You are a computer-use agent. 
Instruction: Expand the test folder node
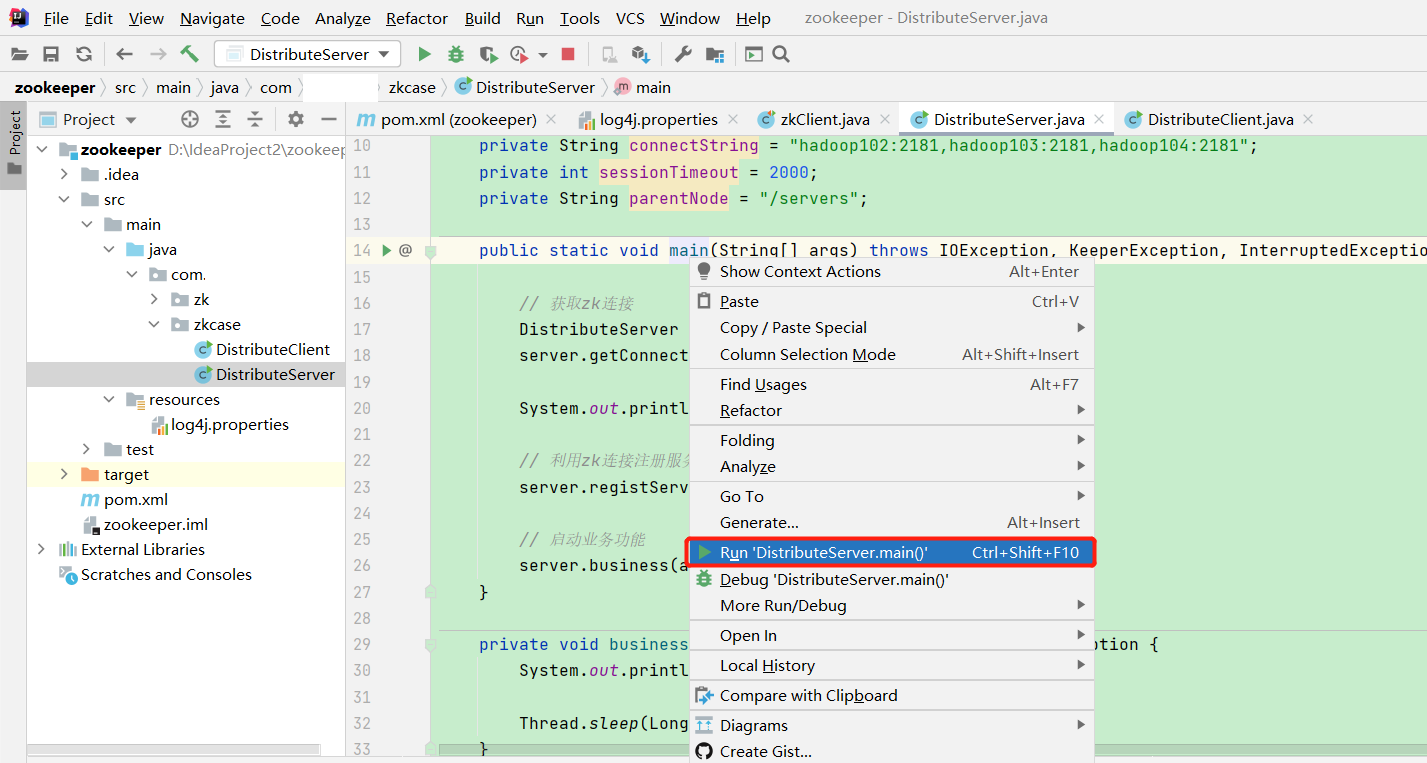pos(86,449)
